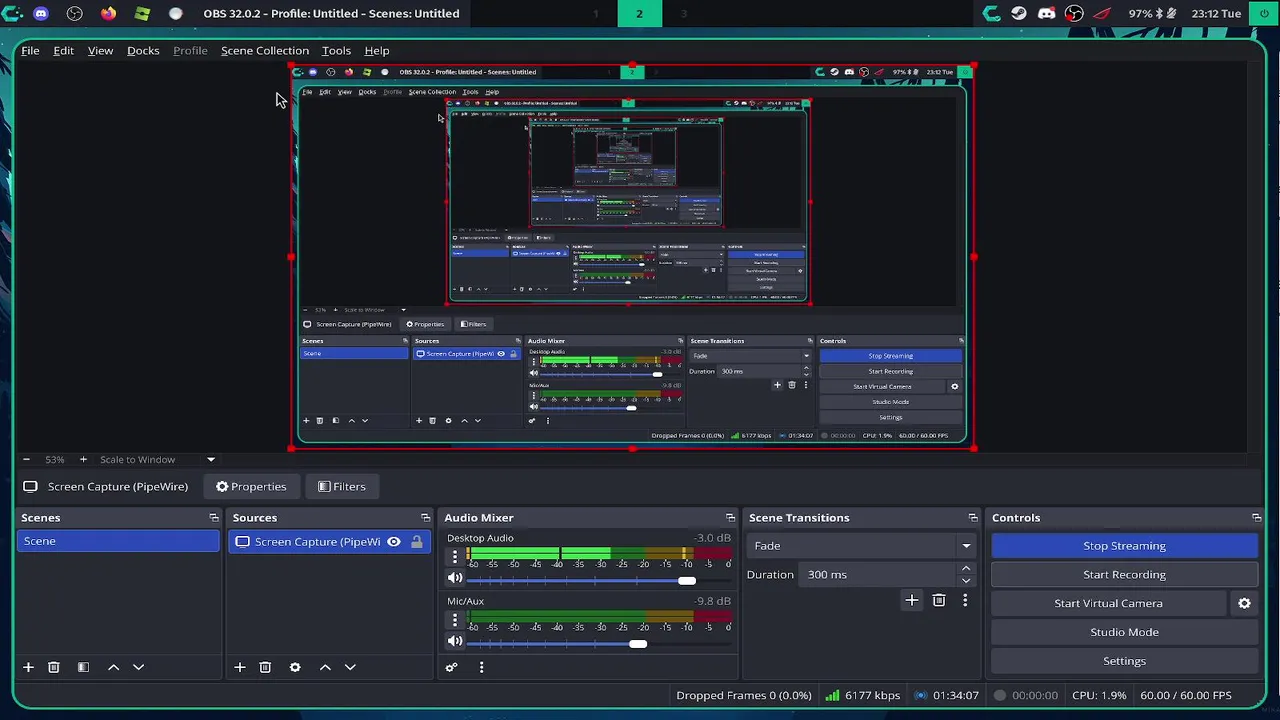
Task: Zoom out preview with minus icon
Action: tap(26, 459)
